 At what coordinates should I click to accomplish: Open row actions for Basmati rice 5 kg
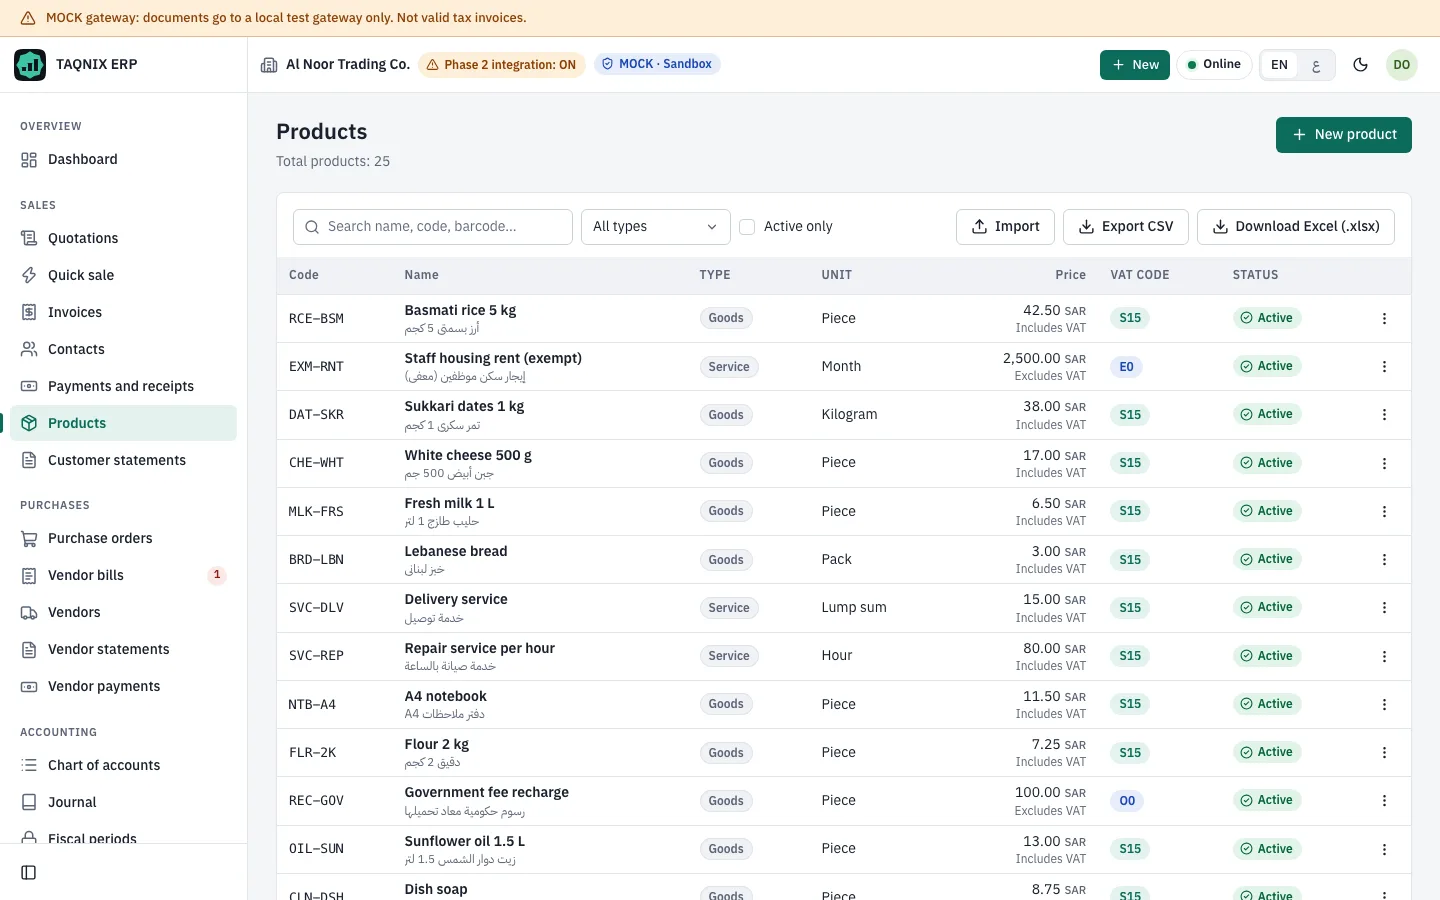[x=1384, y=319]
